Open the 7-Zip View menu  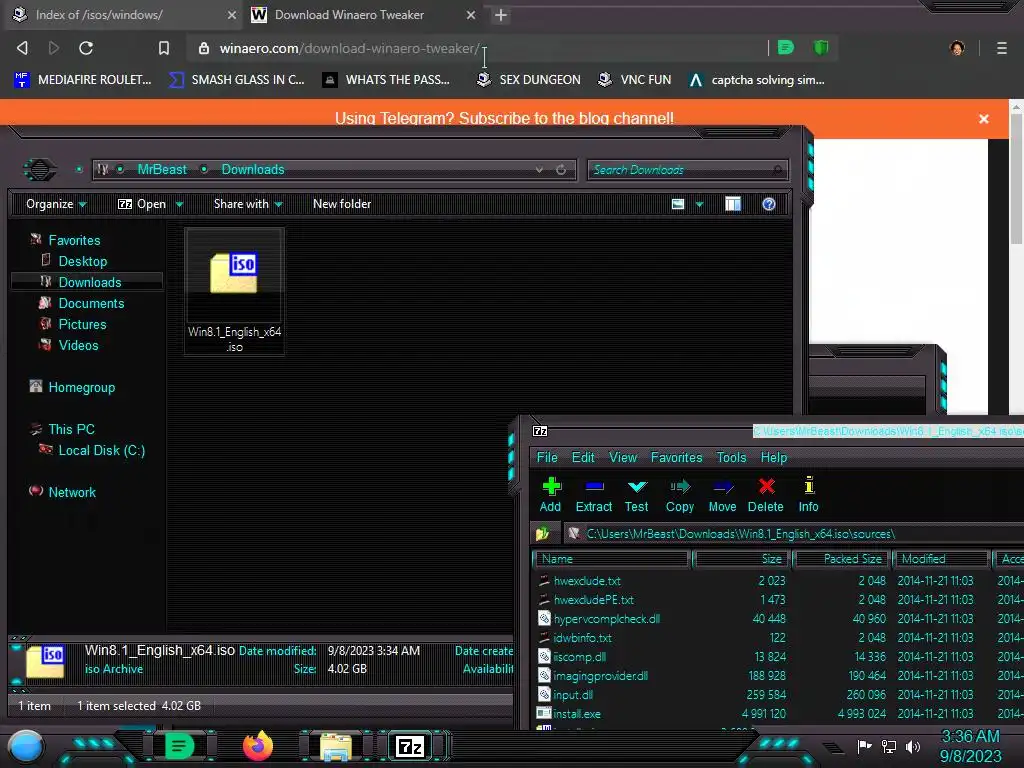623,457
